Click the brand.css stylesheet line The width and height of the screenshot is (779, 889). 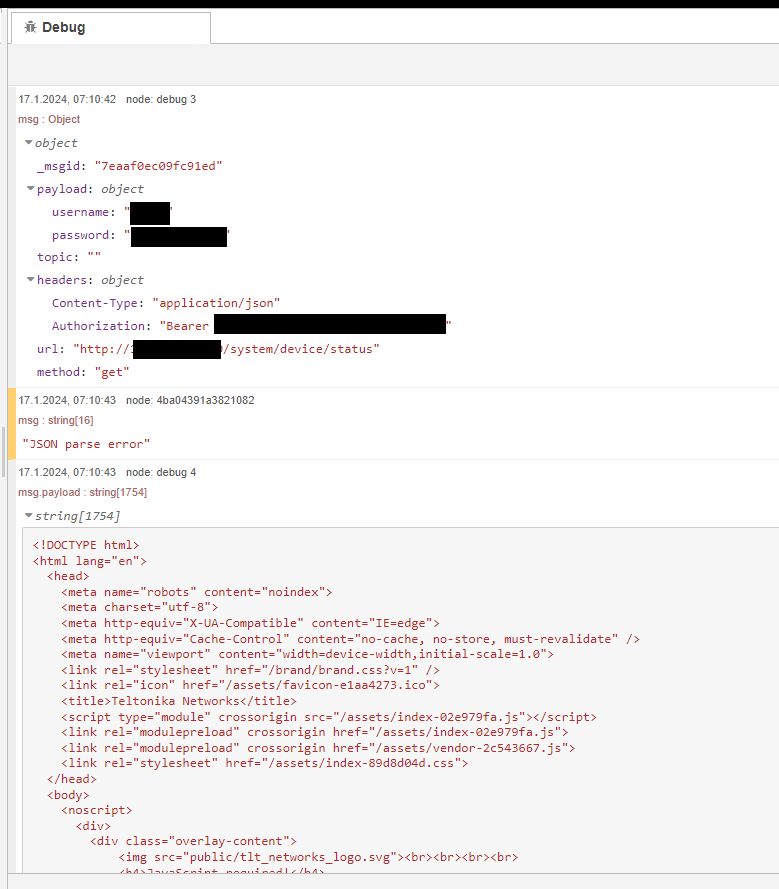[251, 670]
